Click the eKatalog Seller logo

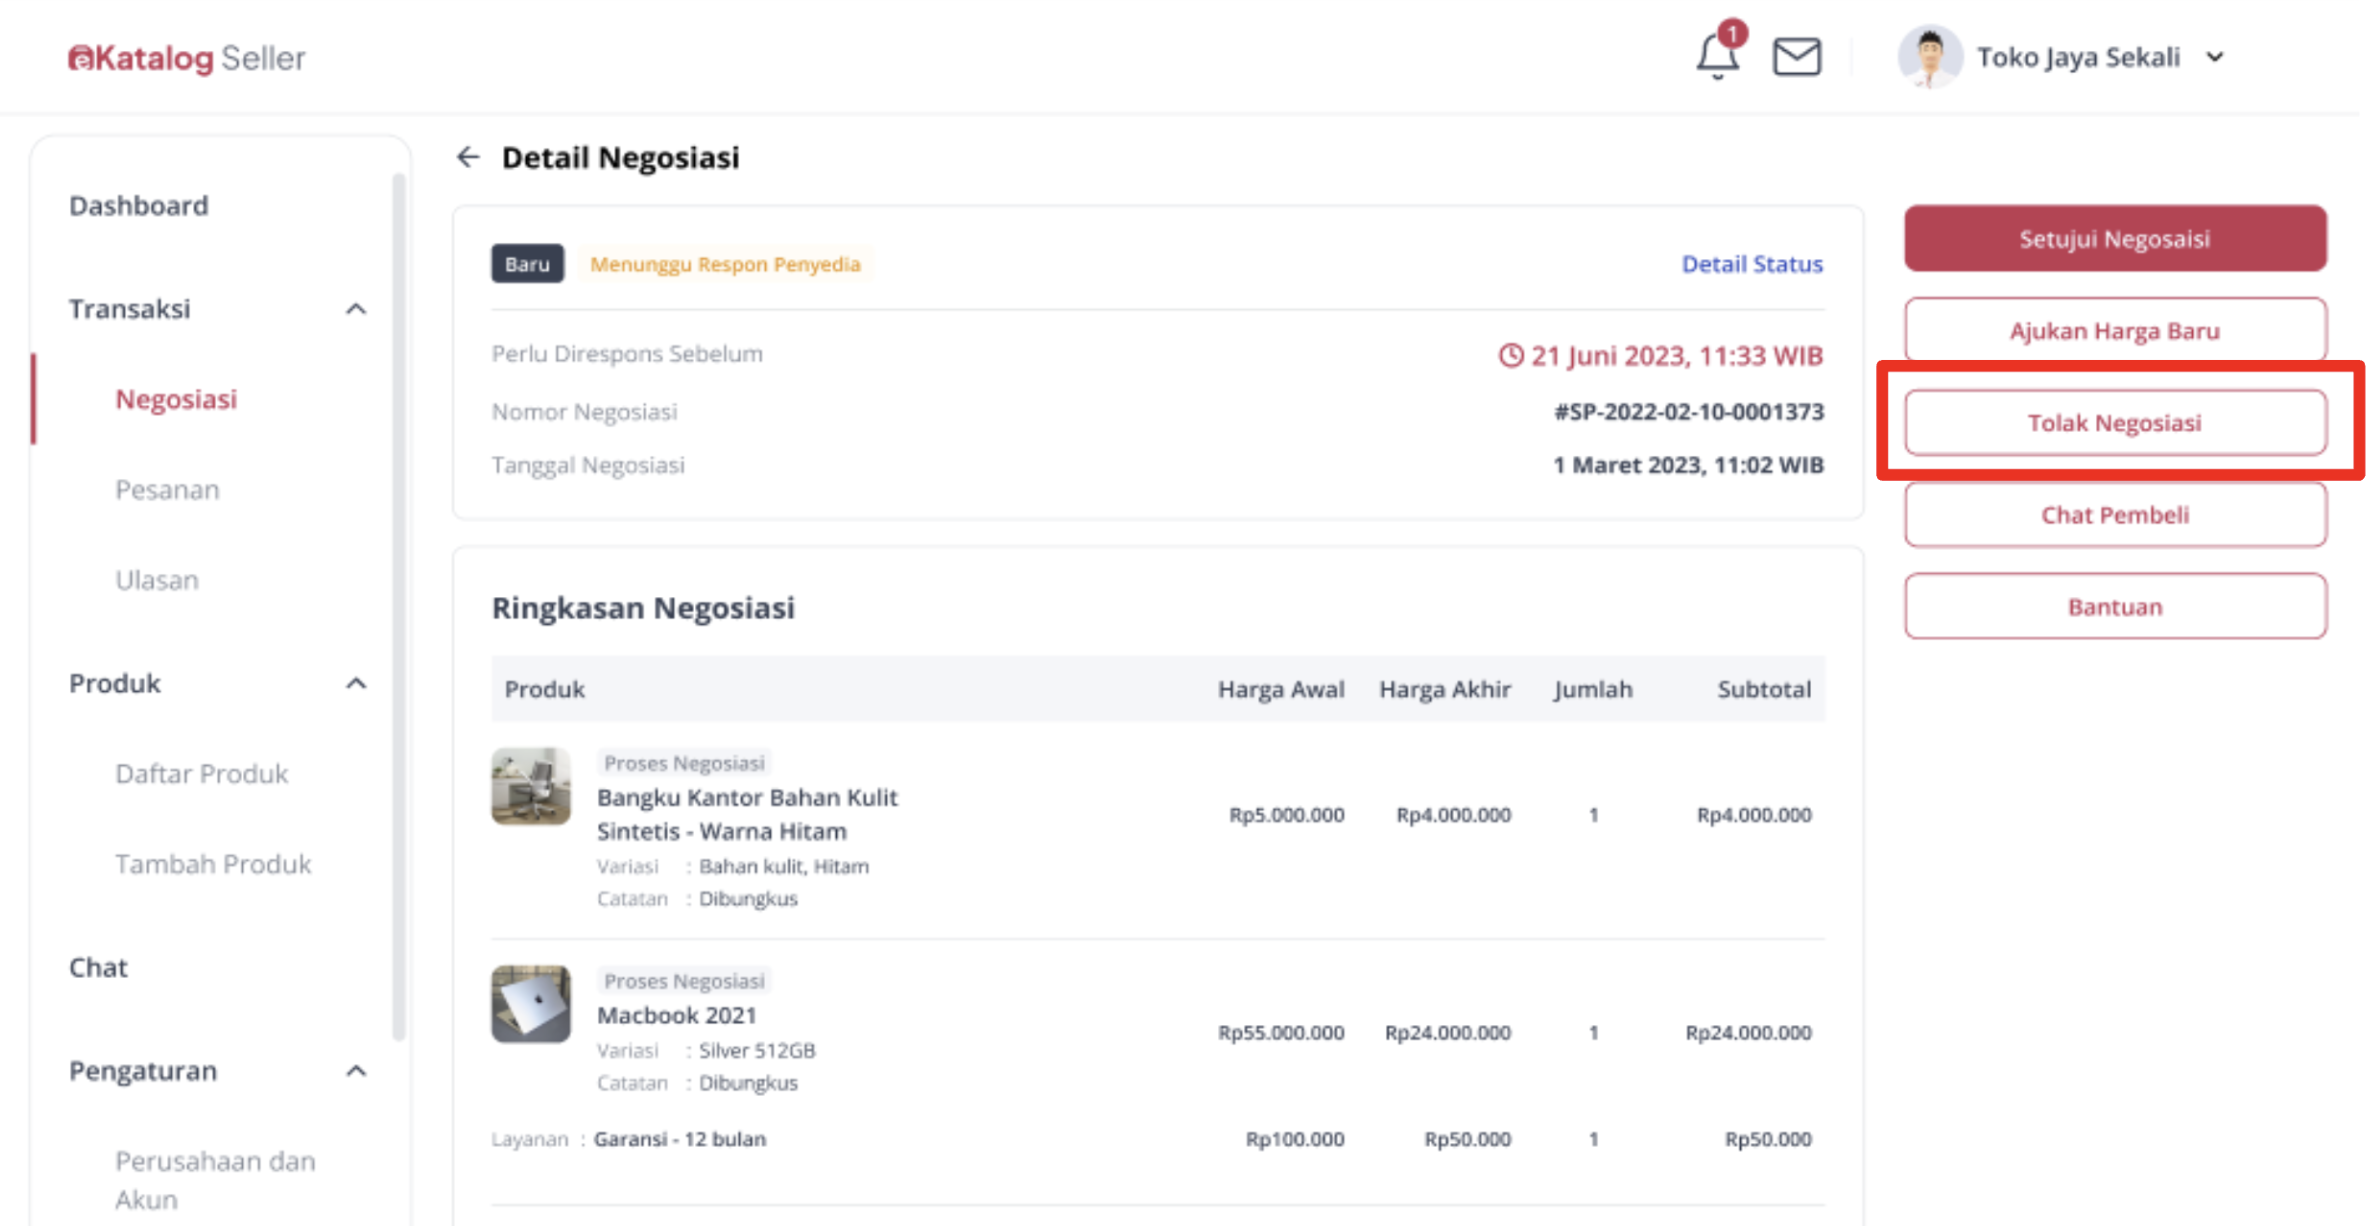(x=186, y=58)
